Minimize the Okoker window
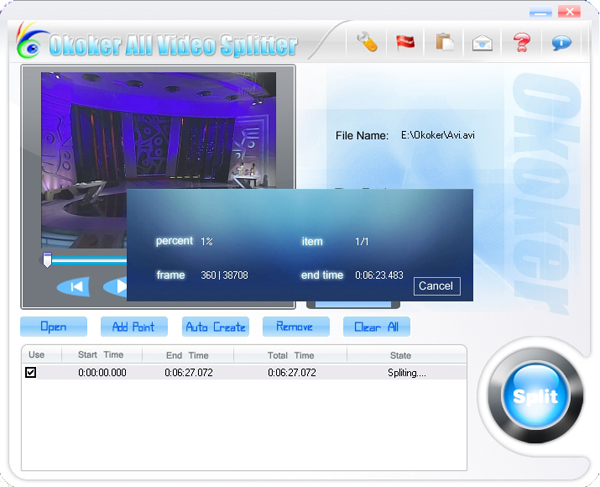 tap(541, 13)
